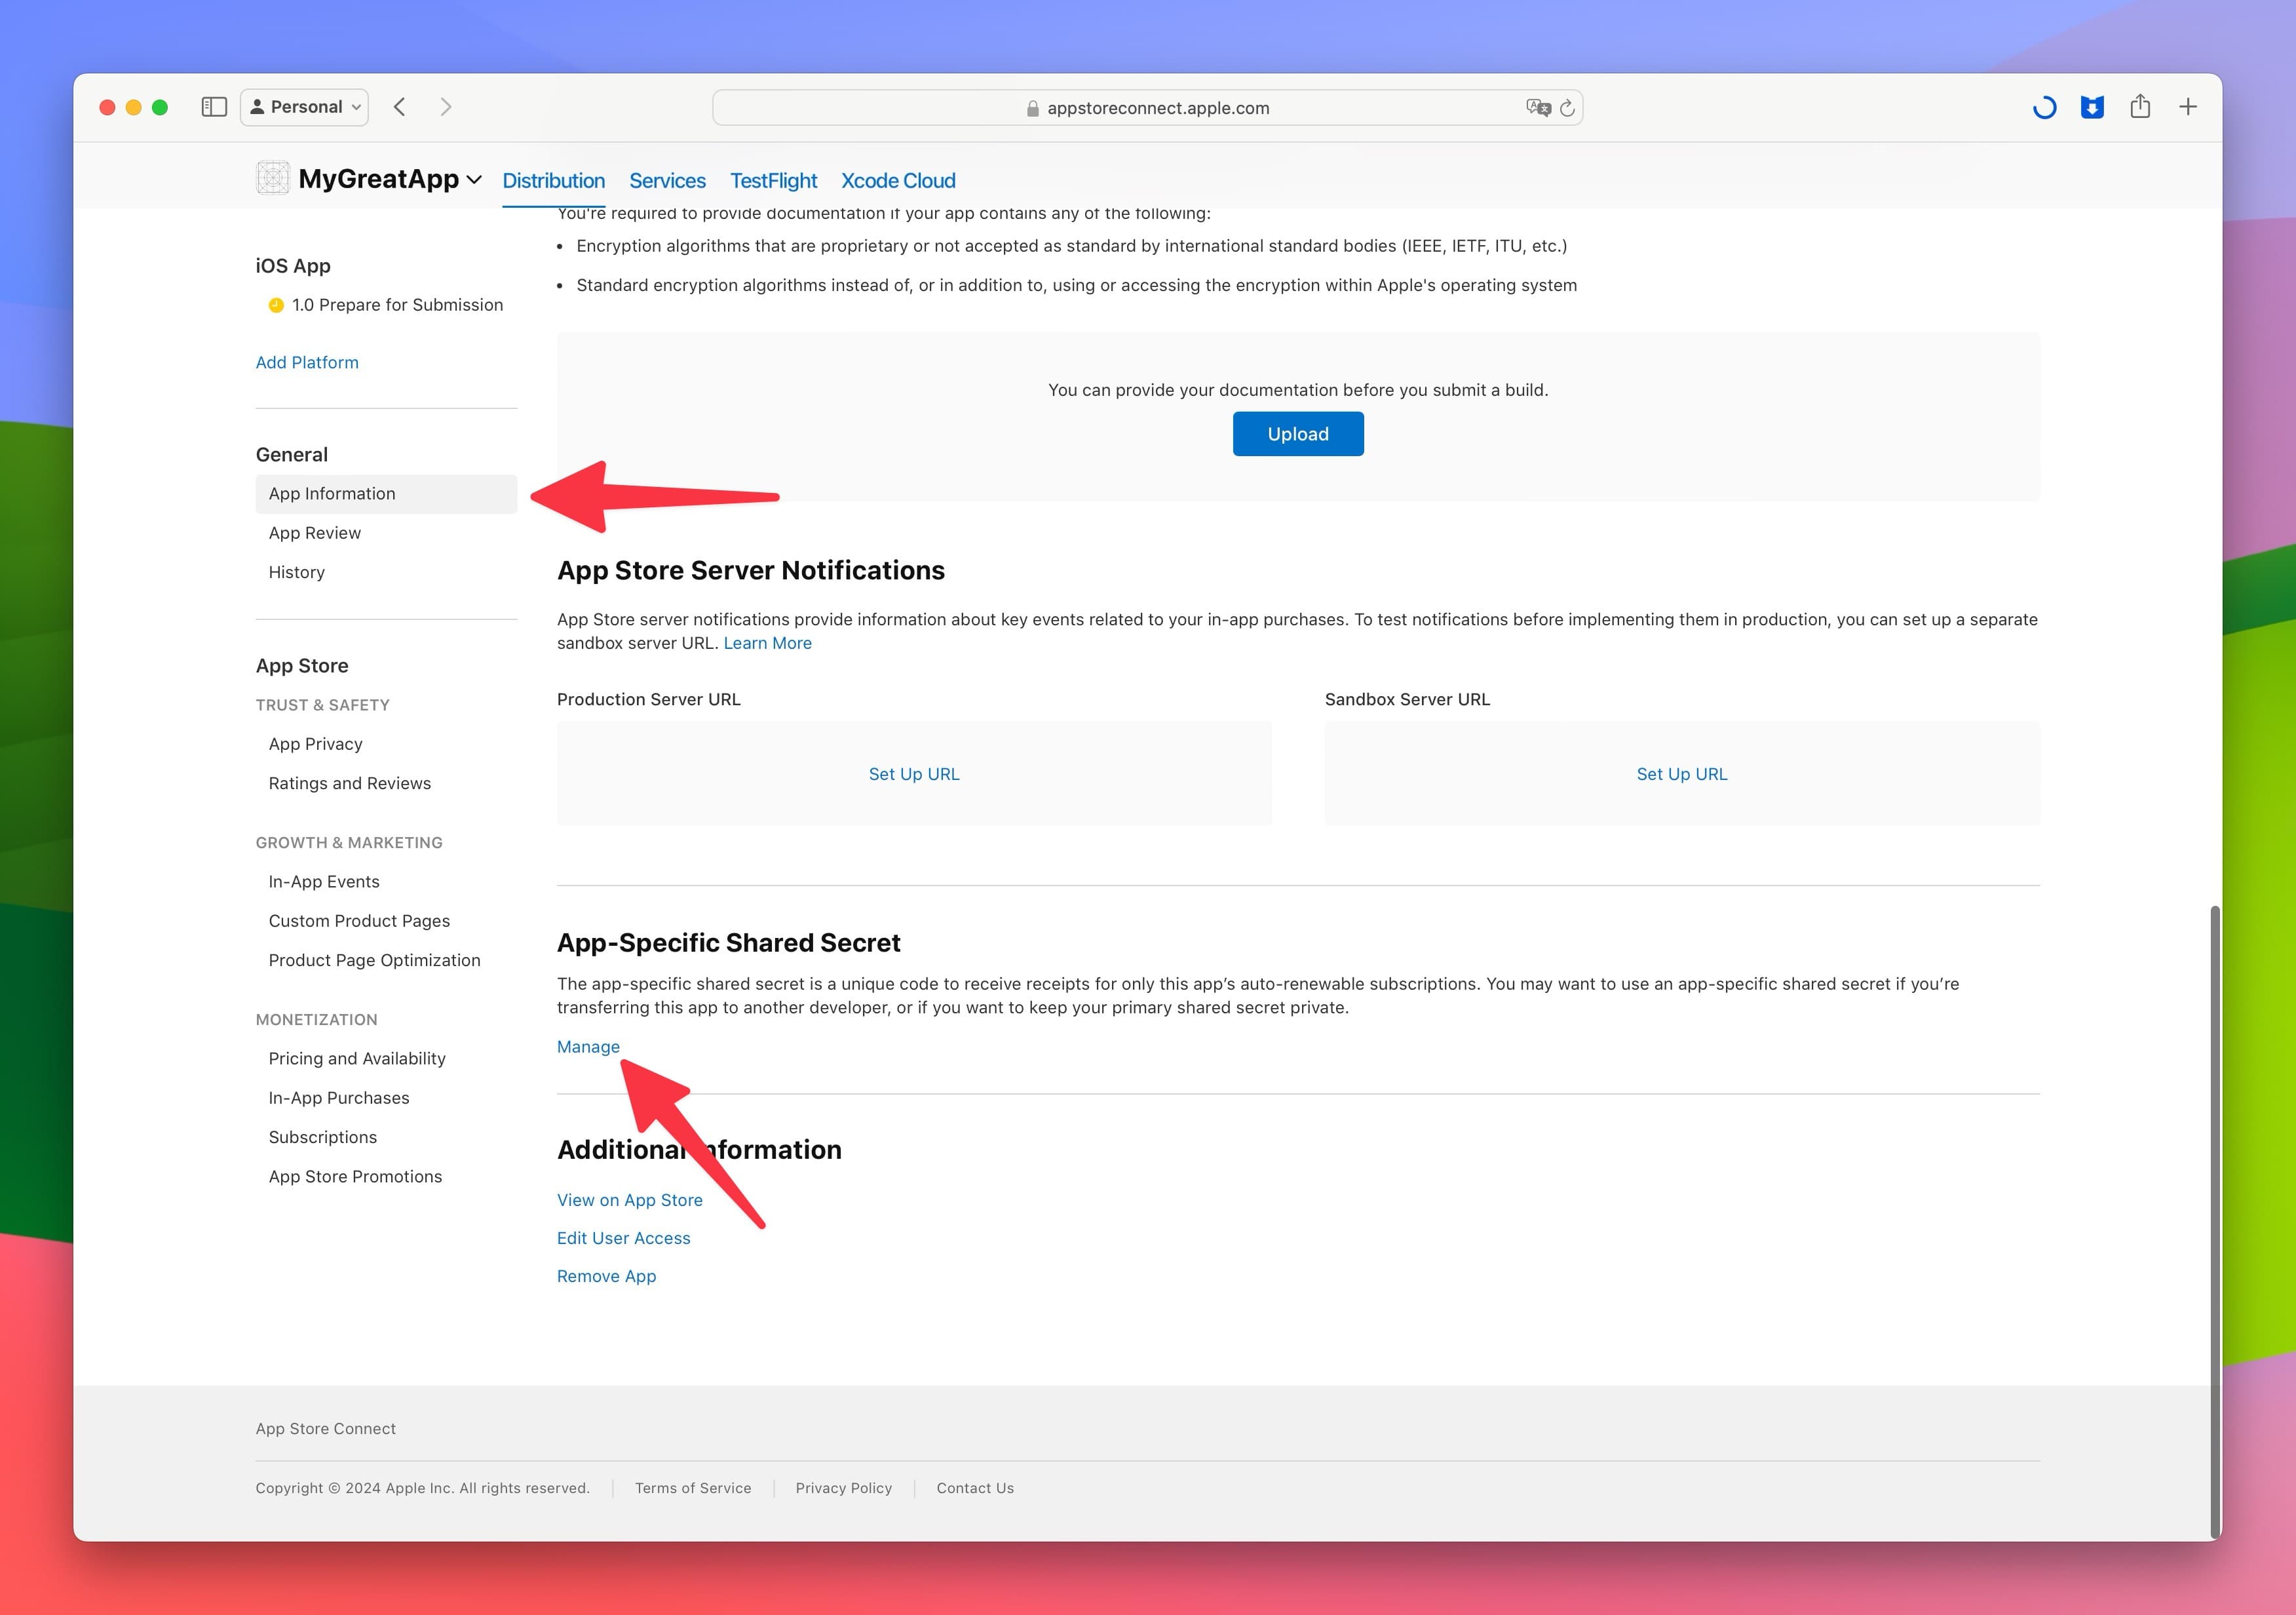Reload the page with refresh icon
This screenshot has width=2296, height=1615.
(1567, 108)
